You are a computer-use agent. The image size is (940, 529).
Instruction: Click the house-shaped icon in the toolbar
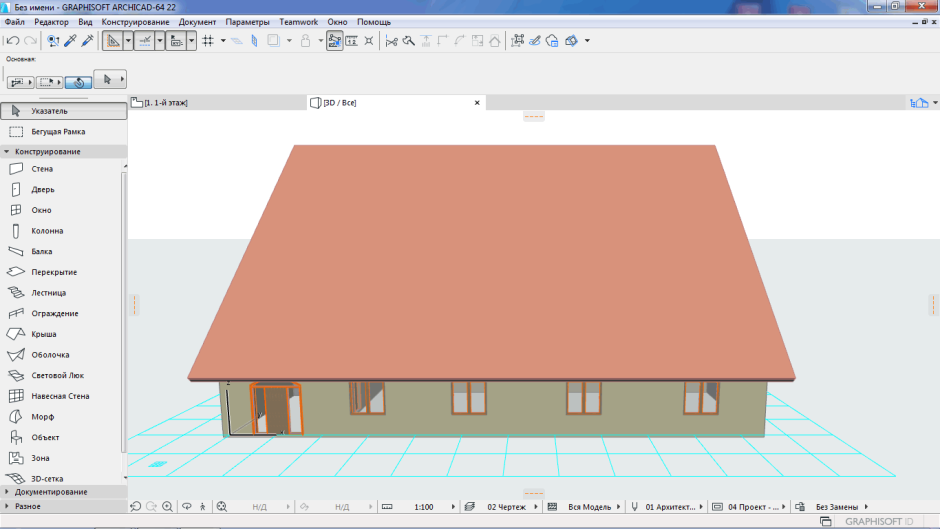click(495, 41)
